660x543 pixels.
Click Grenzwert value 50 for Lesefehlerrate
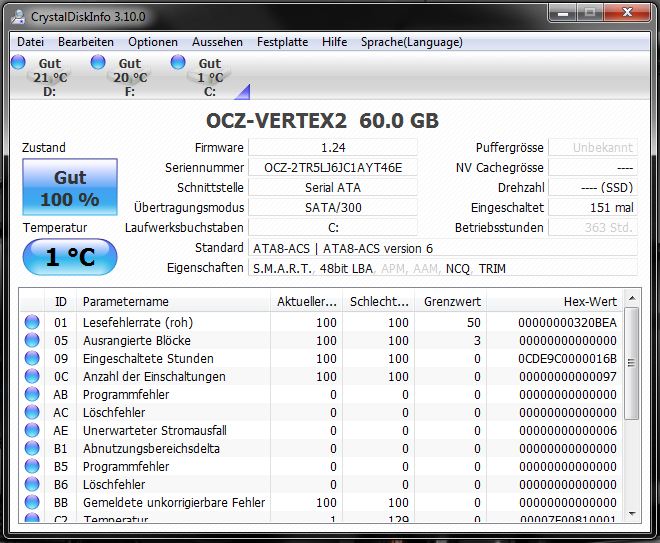(x=474, y=322)
